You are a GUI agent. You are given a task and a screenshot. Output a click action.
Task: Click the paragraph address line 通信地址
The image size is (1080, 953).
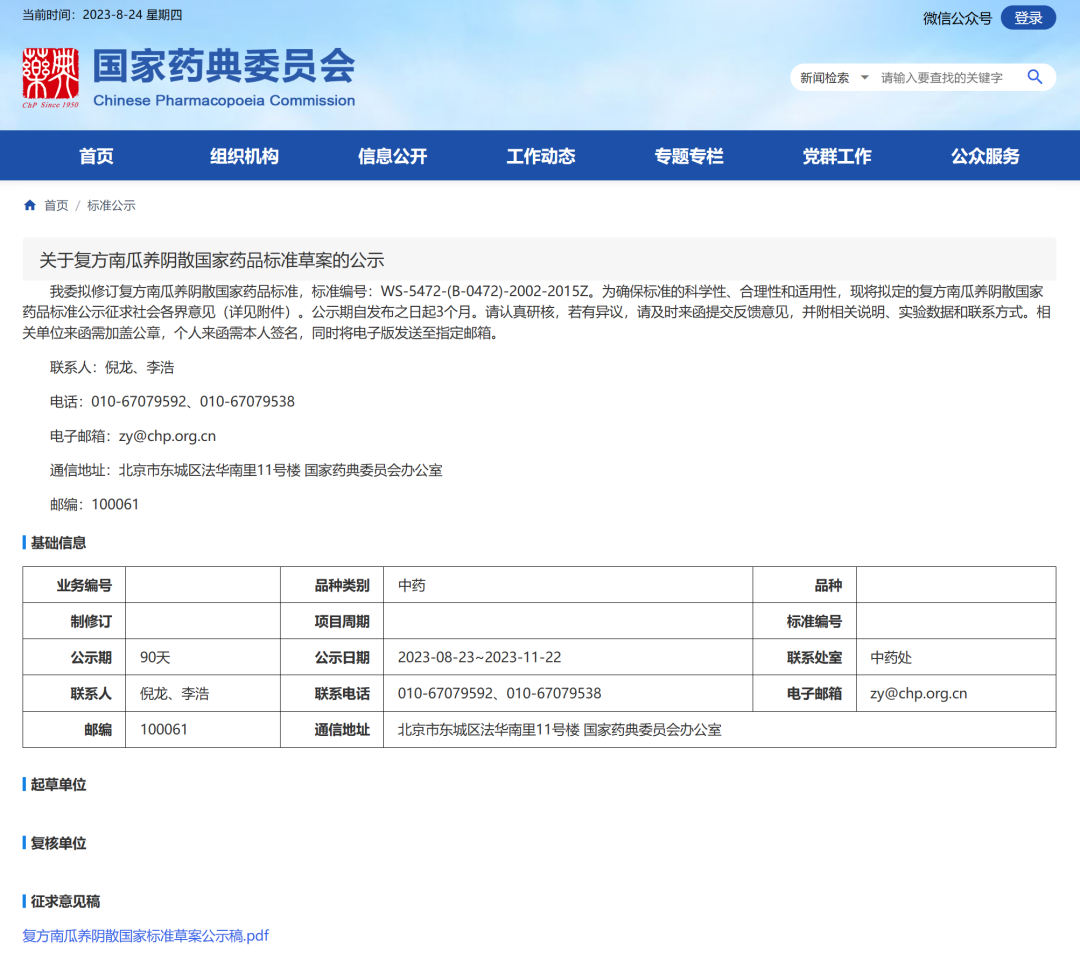point(246,470)
